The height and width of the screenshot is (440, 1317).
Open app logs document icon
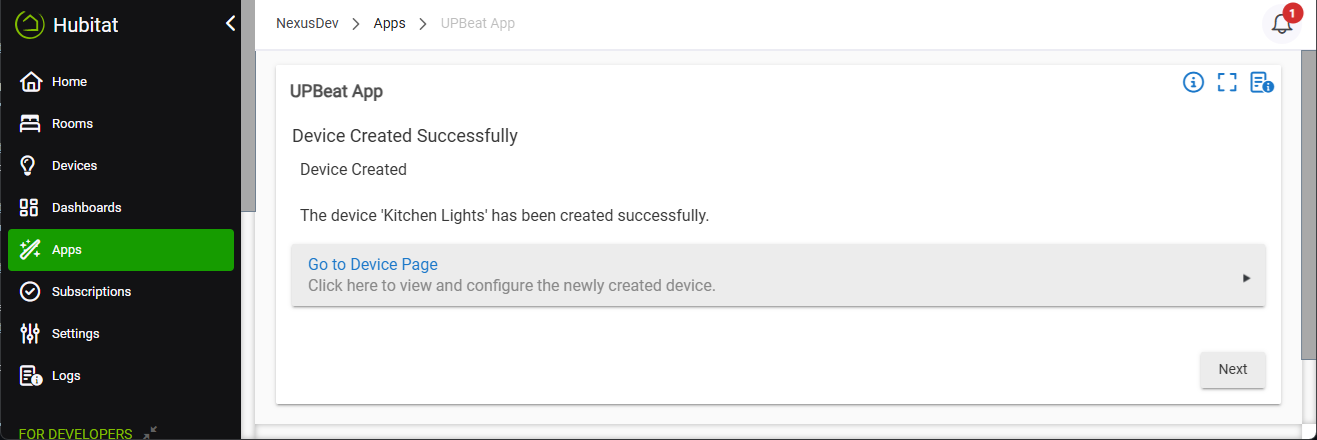(1261, 83)
